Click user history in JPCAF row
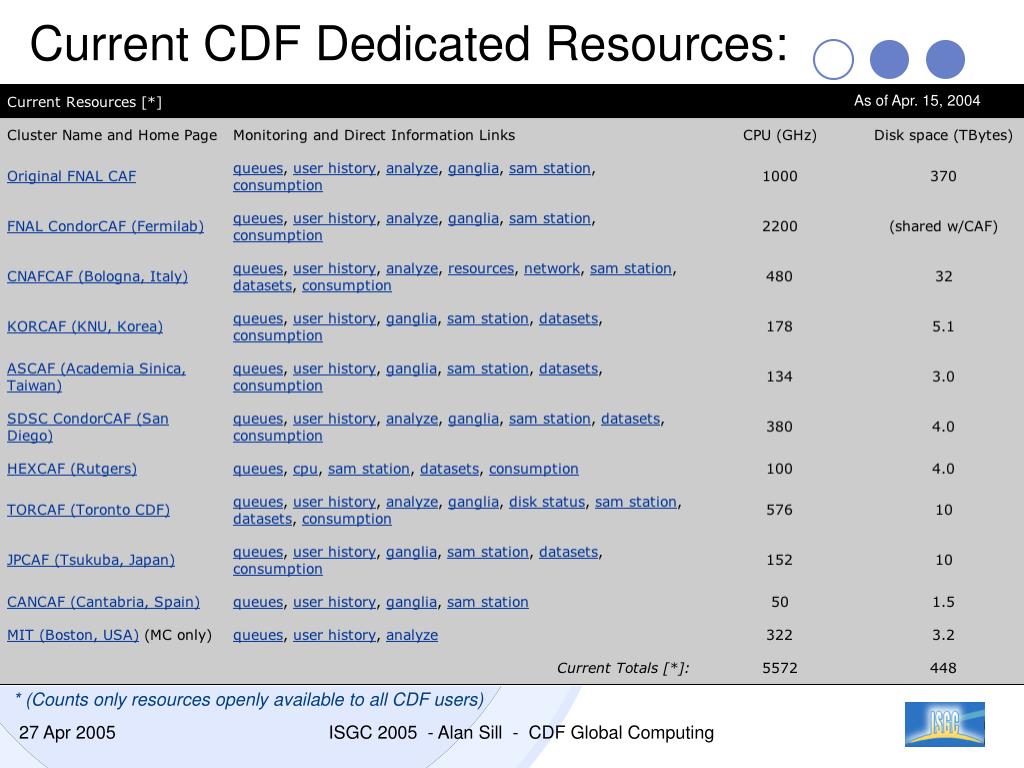Screen dimensions: 1024x768 334,552
